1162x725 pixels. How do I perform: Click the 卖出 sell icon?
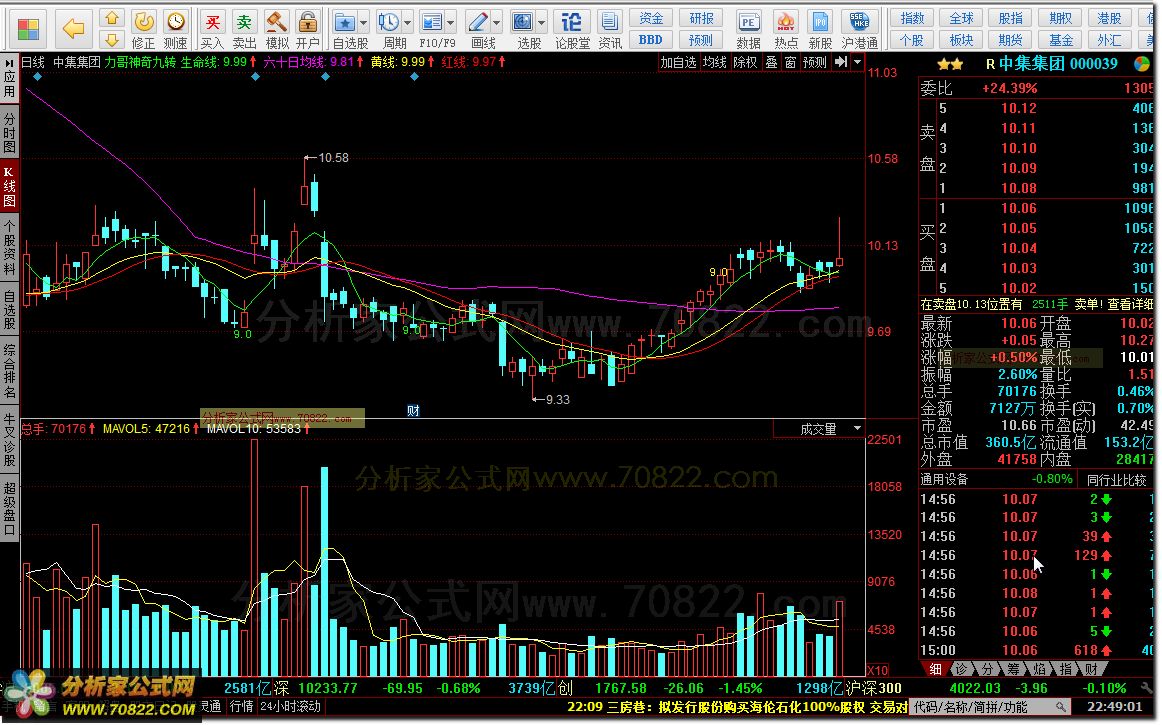(x=244, y=29)
